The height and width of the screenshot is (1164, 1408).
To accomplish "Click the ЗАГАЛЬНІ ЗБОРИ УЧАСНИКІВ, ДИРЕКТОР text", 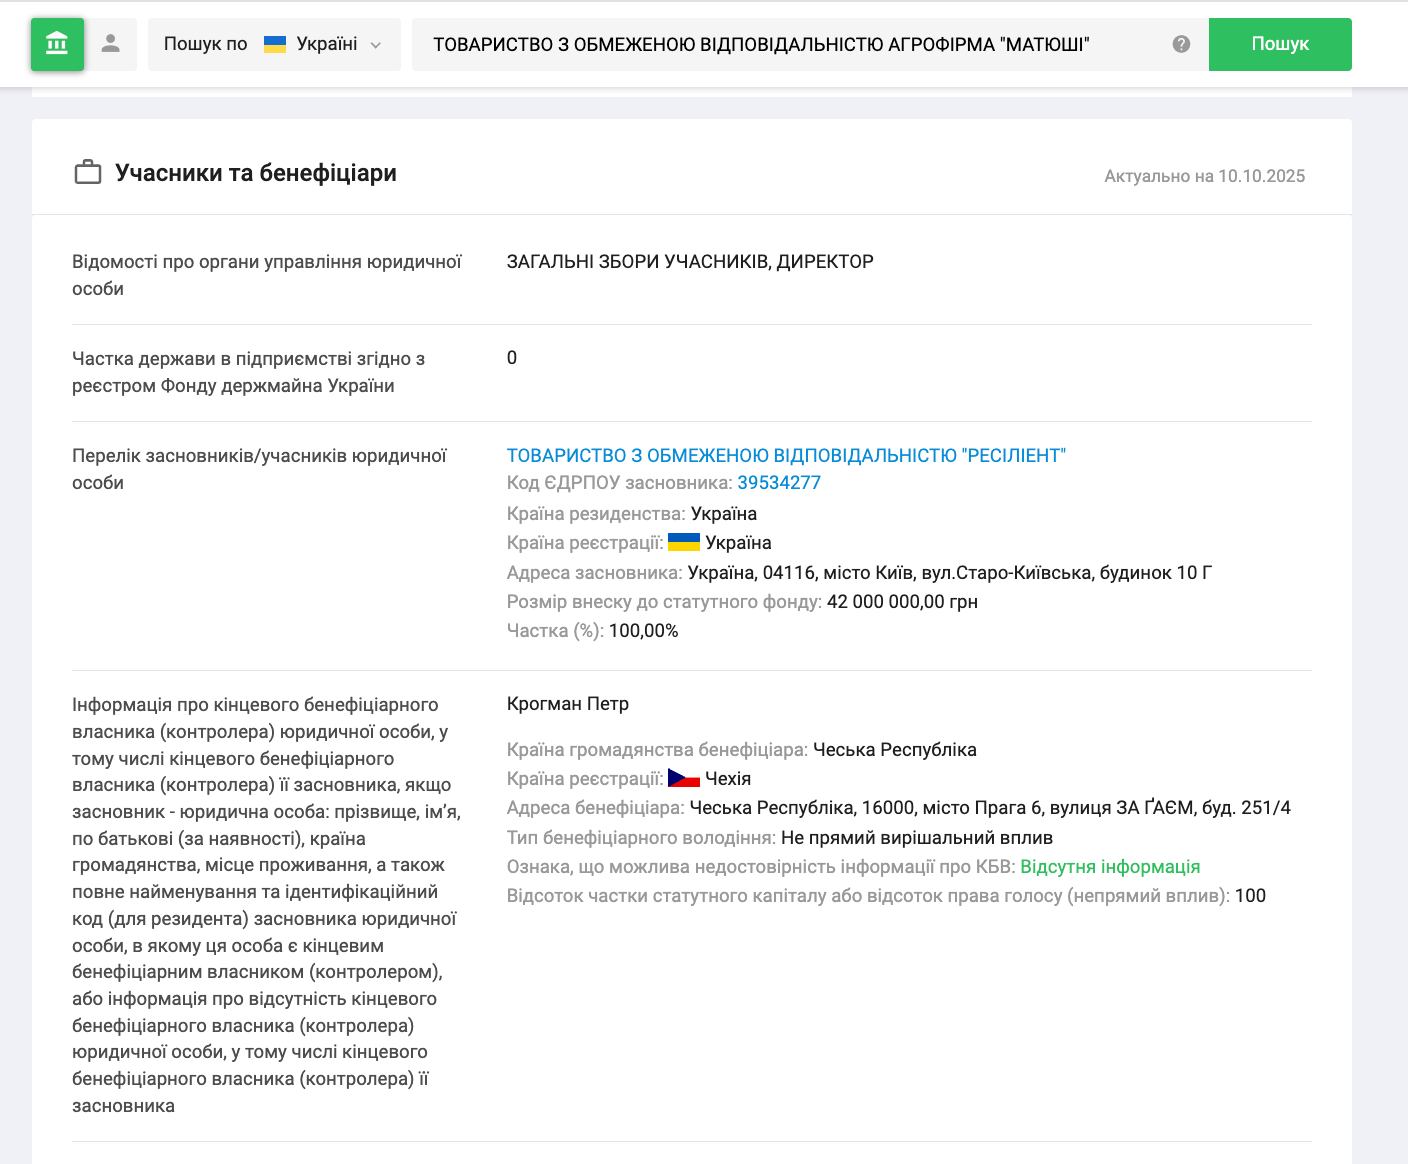I will (x=690, y=262).
